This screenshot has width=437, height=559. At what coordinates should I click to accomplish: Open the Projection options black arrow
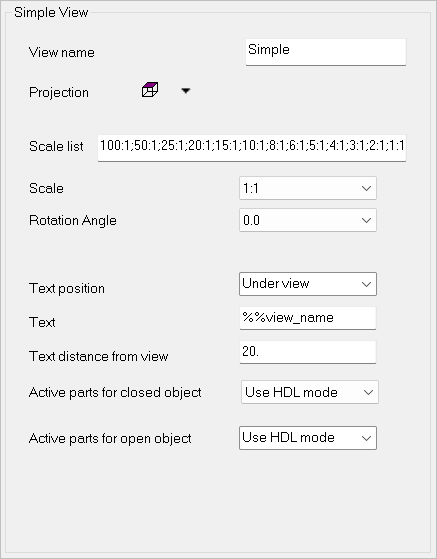(185, 91)
